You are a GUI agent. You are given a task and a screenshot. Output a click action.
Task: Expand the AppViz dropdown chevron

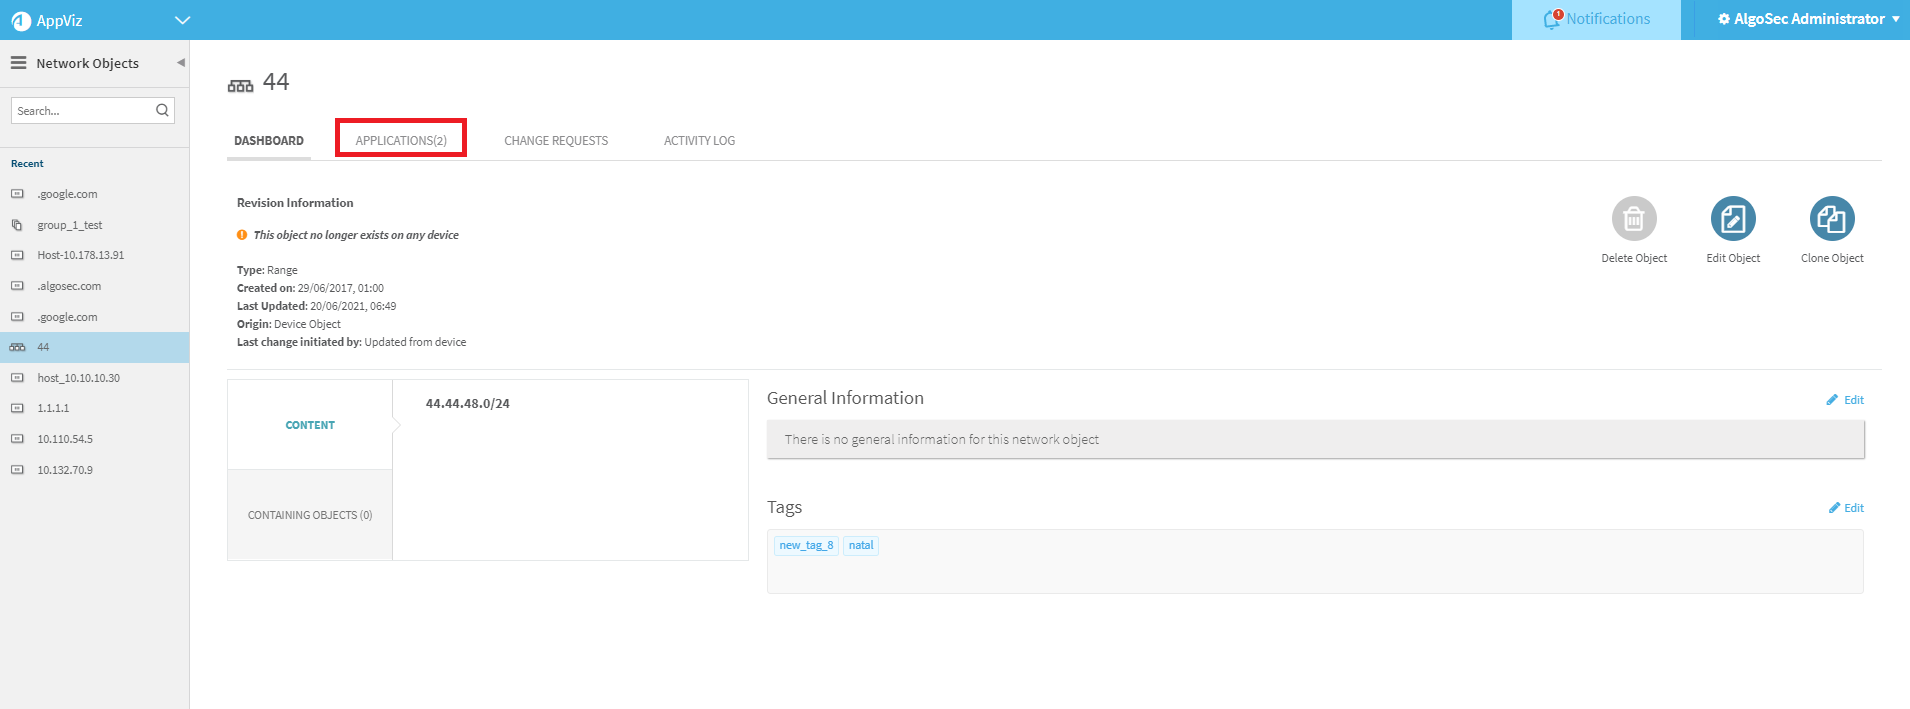182,20
